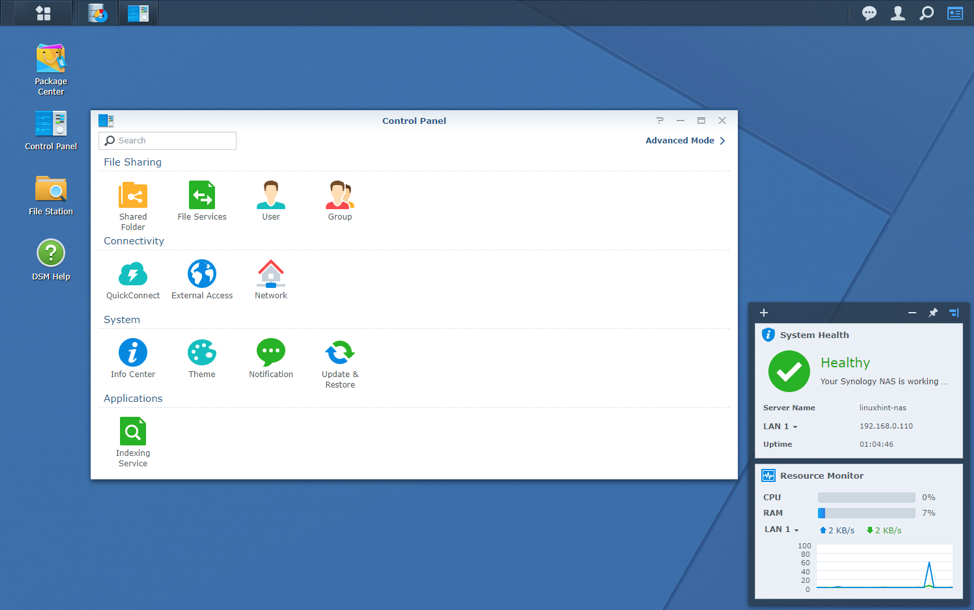Maximize the Control Panel window
The image size is (974, 610).
pyautogui.click(x=701, y=121)
